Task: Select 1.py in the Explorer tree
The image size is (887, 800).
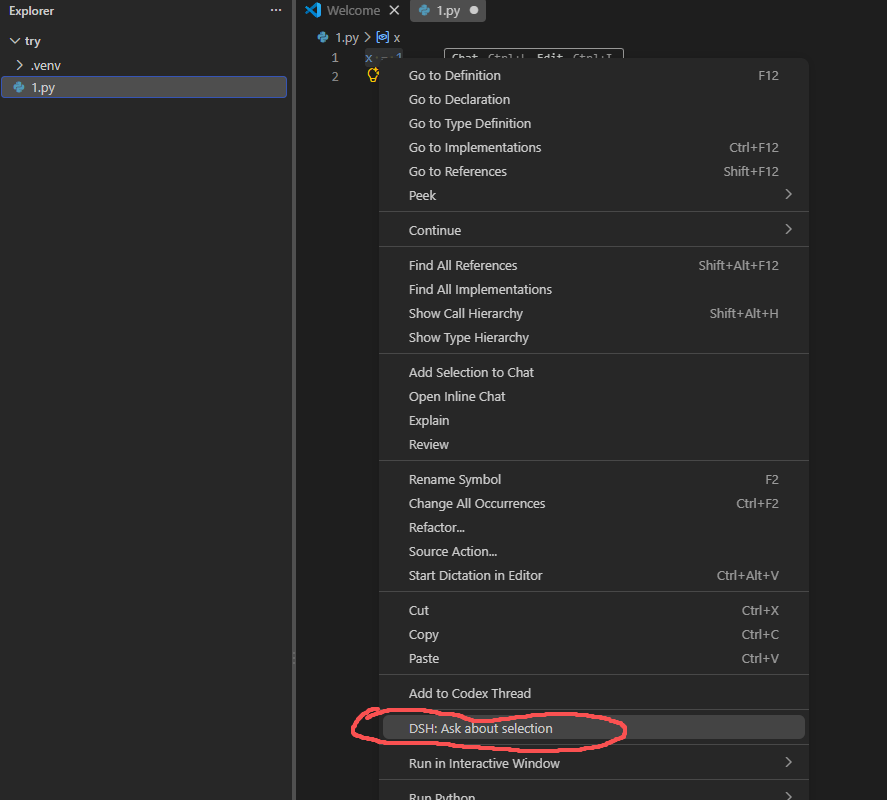Action: [x=144, y=87]
